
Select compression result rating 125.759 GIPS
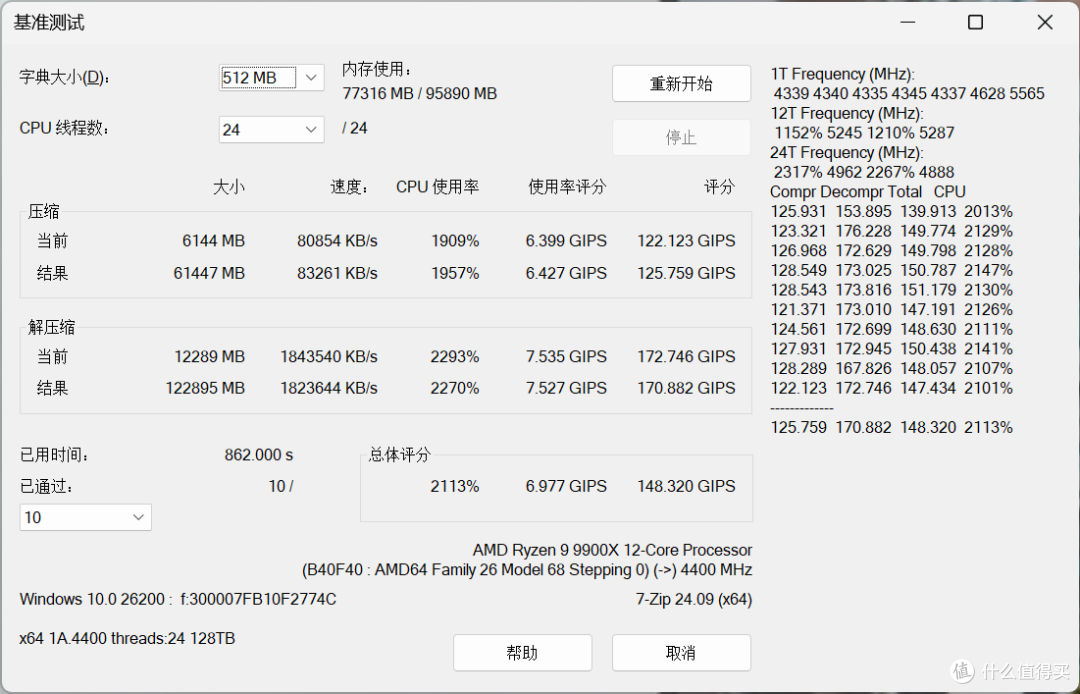686,273
